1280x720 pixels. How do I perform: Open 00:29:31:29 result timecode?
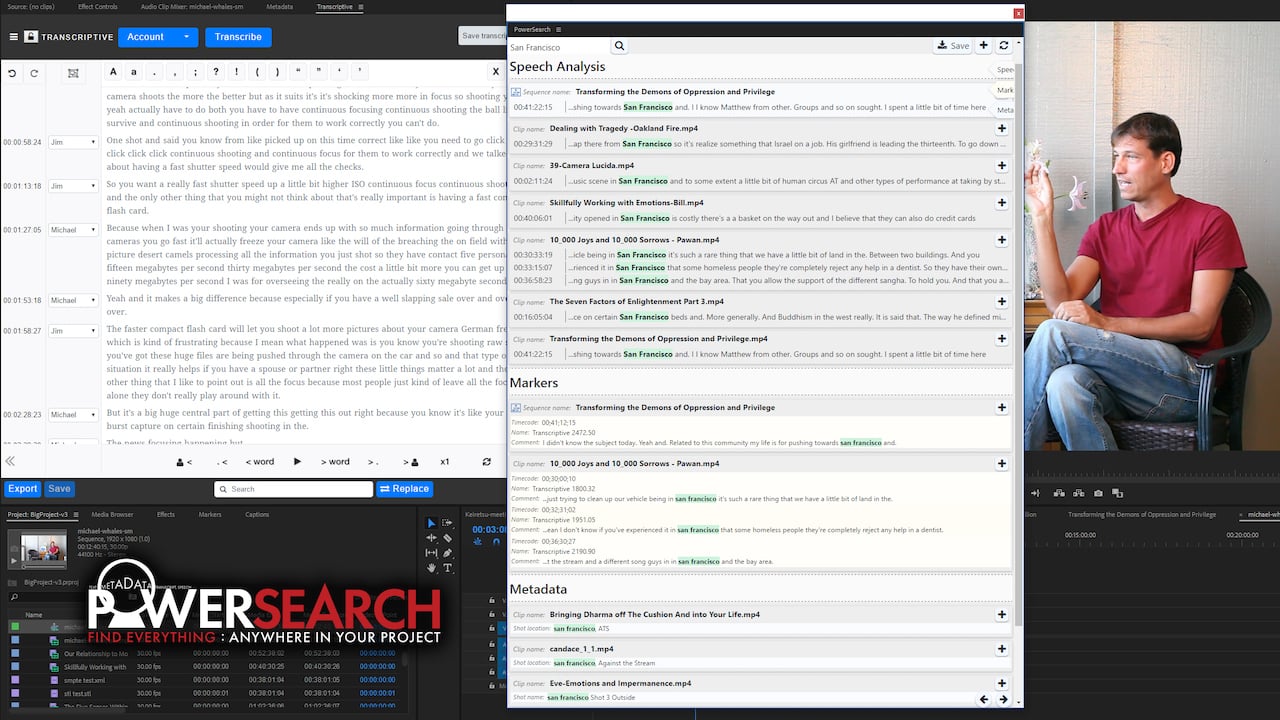click(533, 144)
